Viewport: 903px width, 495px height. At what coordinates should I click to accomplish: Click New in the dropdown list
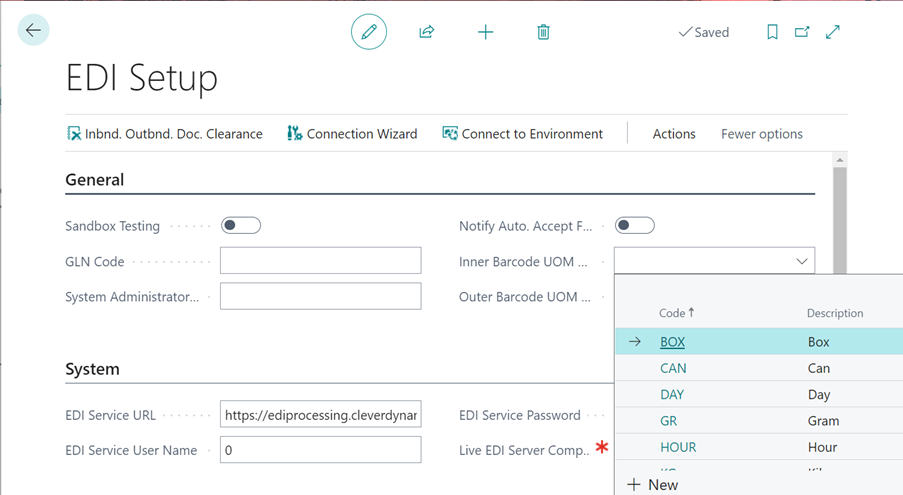[x=652, y=485]
